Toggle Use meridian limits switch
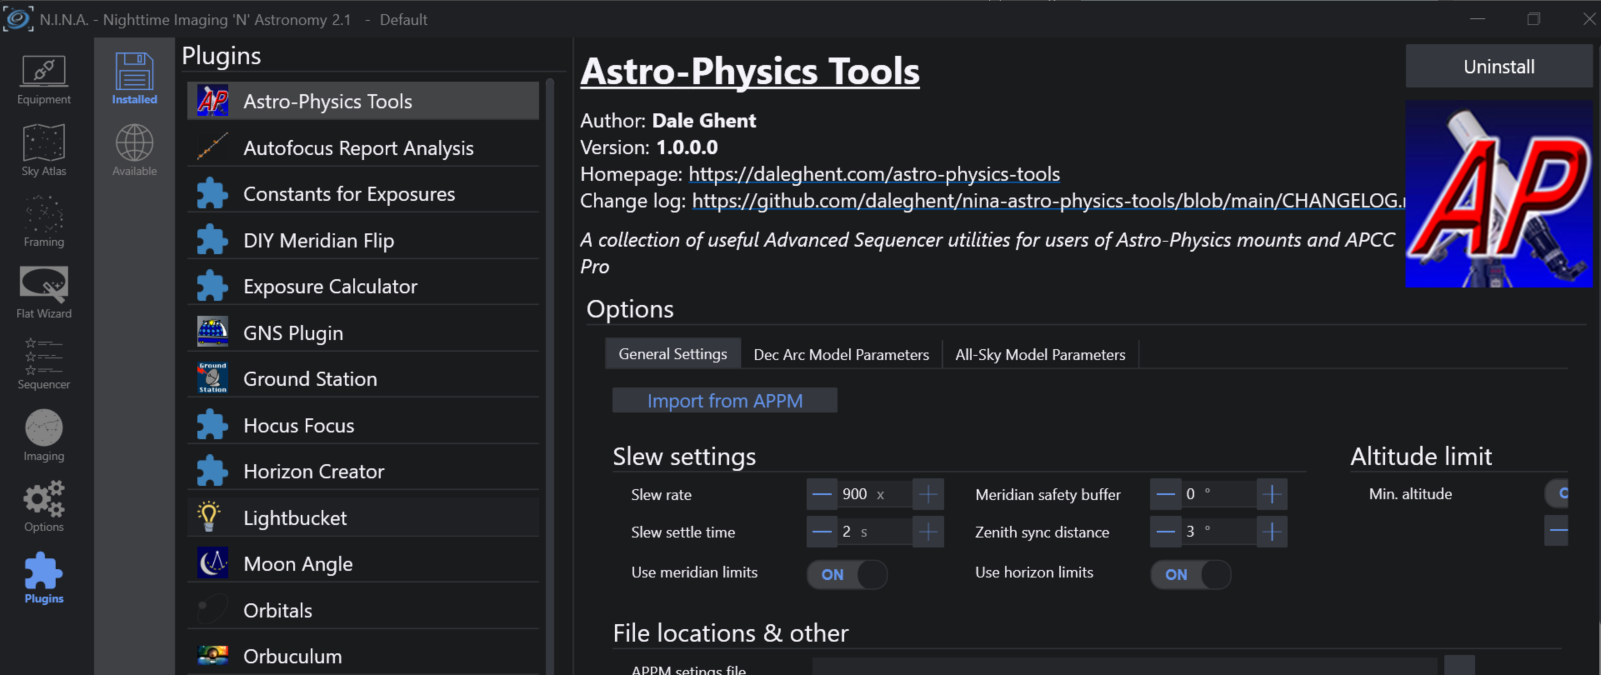The height and width of the screenshot is (675, 1601). (x=847, y=574)
